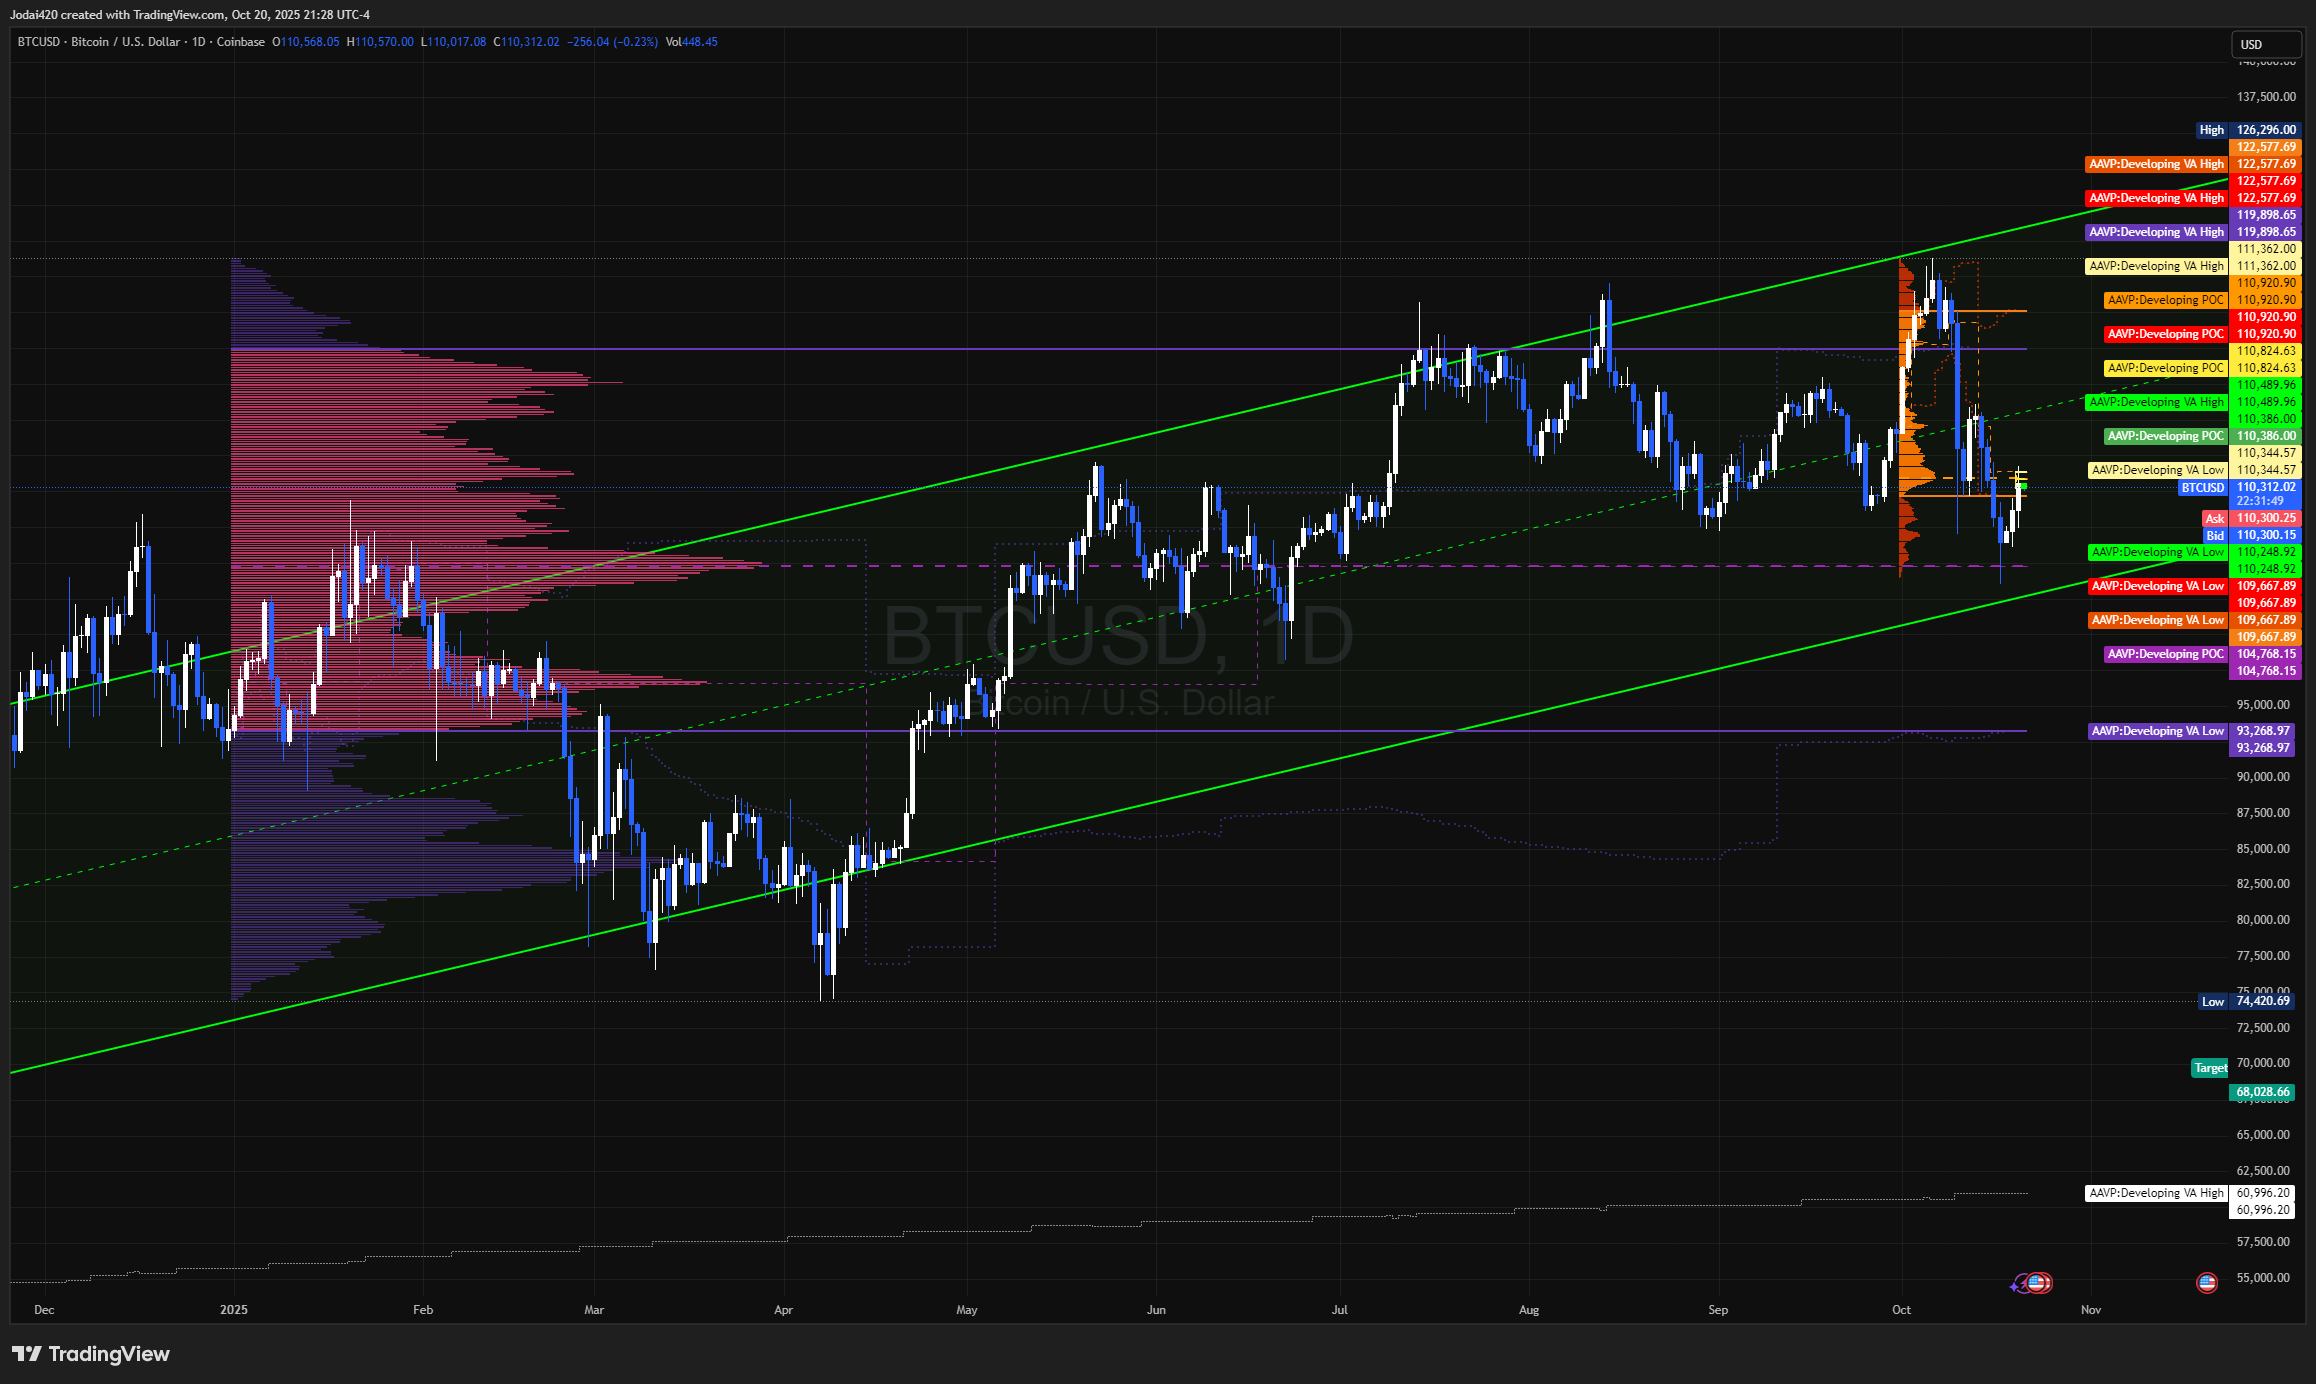Image resolution: width=2316 pixels, height=1384 pixels.
Task: Click the High 126,296.00 price label
Action: click(x=2265, y=130)
